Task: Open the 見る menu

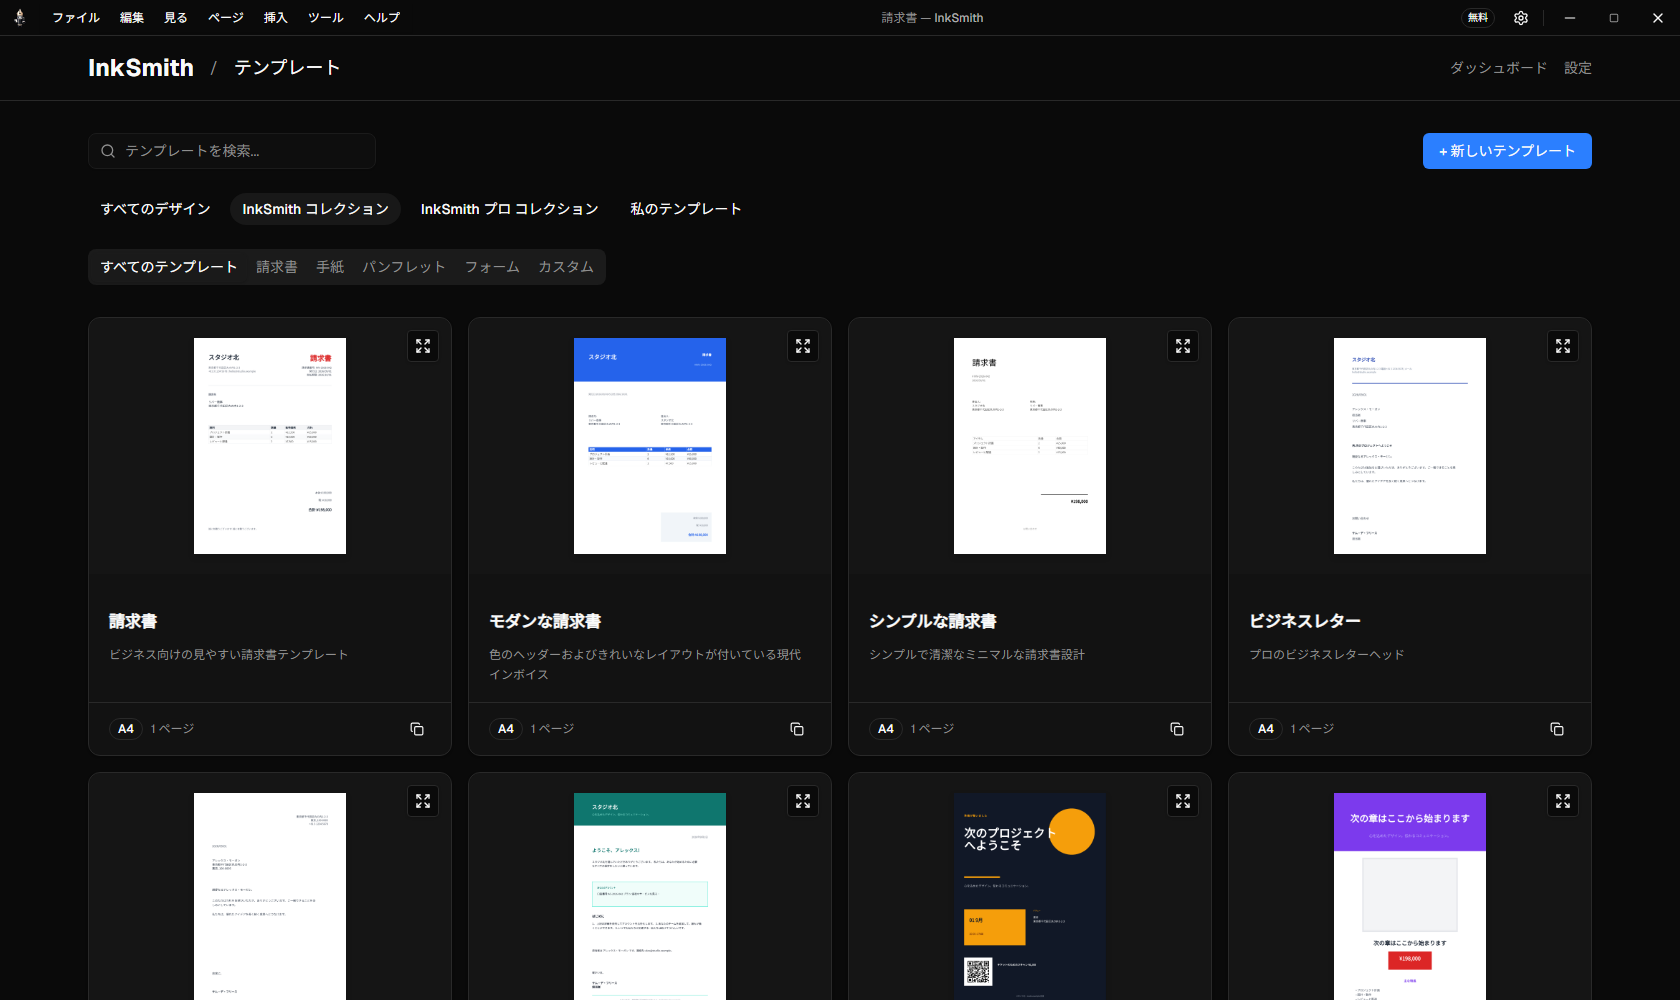Action: click(x=176, y=18)
